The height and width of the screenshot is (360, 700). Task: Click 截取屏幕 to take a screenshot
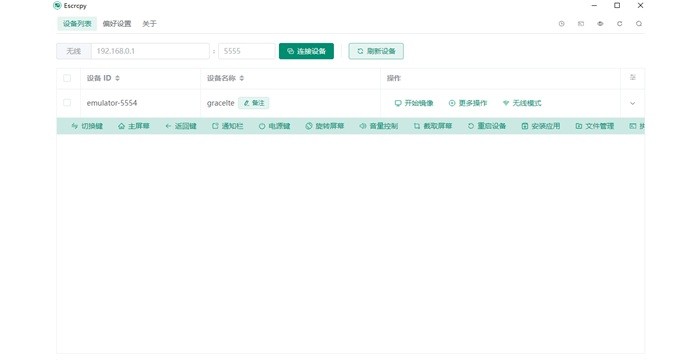tap(433, 126)
